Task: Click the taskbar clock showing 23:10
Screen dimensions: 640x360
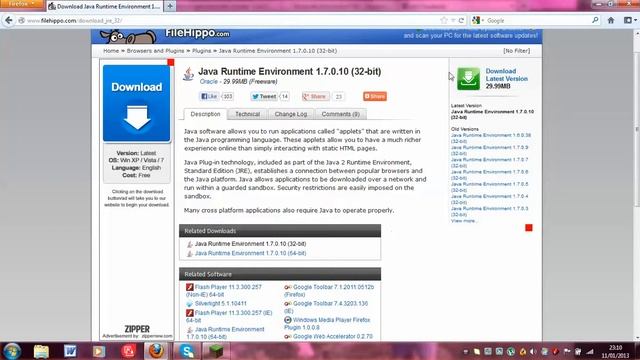Action: tap(615, 351)
